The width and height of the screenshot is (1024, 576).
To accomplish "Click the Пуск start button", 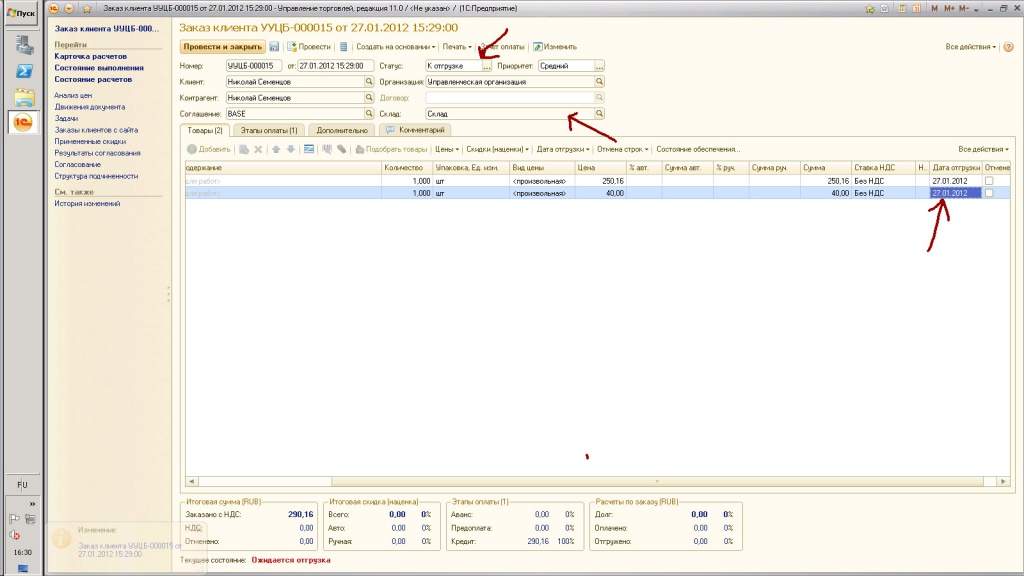I will point(21,13).
